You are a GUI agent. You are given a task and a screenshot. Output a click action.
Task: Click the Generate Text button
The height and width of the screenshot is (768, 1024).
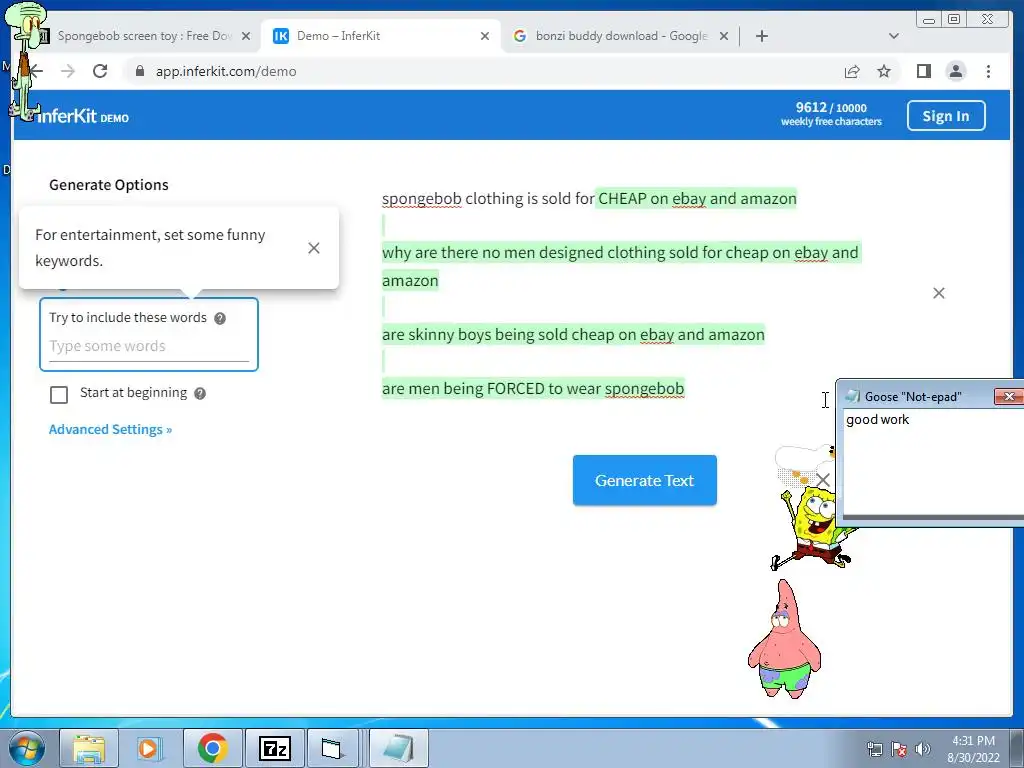(x=645, y=480)
